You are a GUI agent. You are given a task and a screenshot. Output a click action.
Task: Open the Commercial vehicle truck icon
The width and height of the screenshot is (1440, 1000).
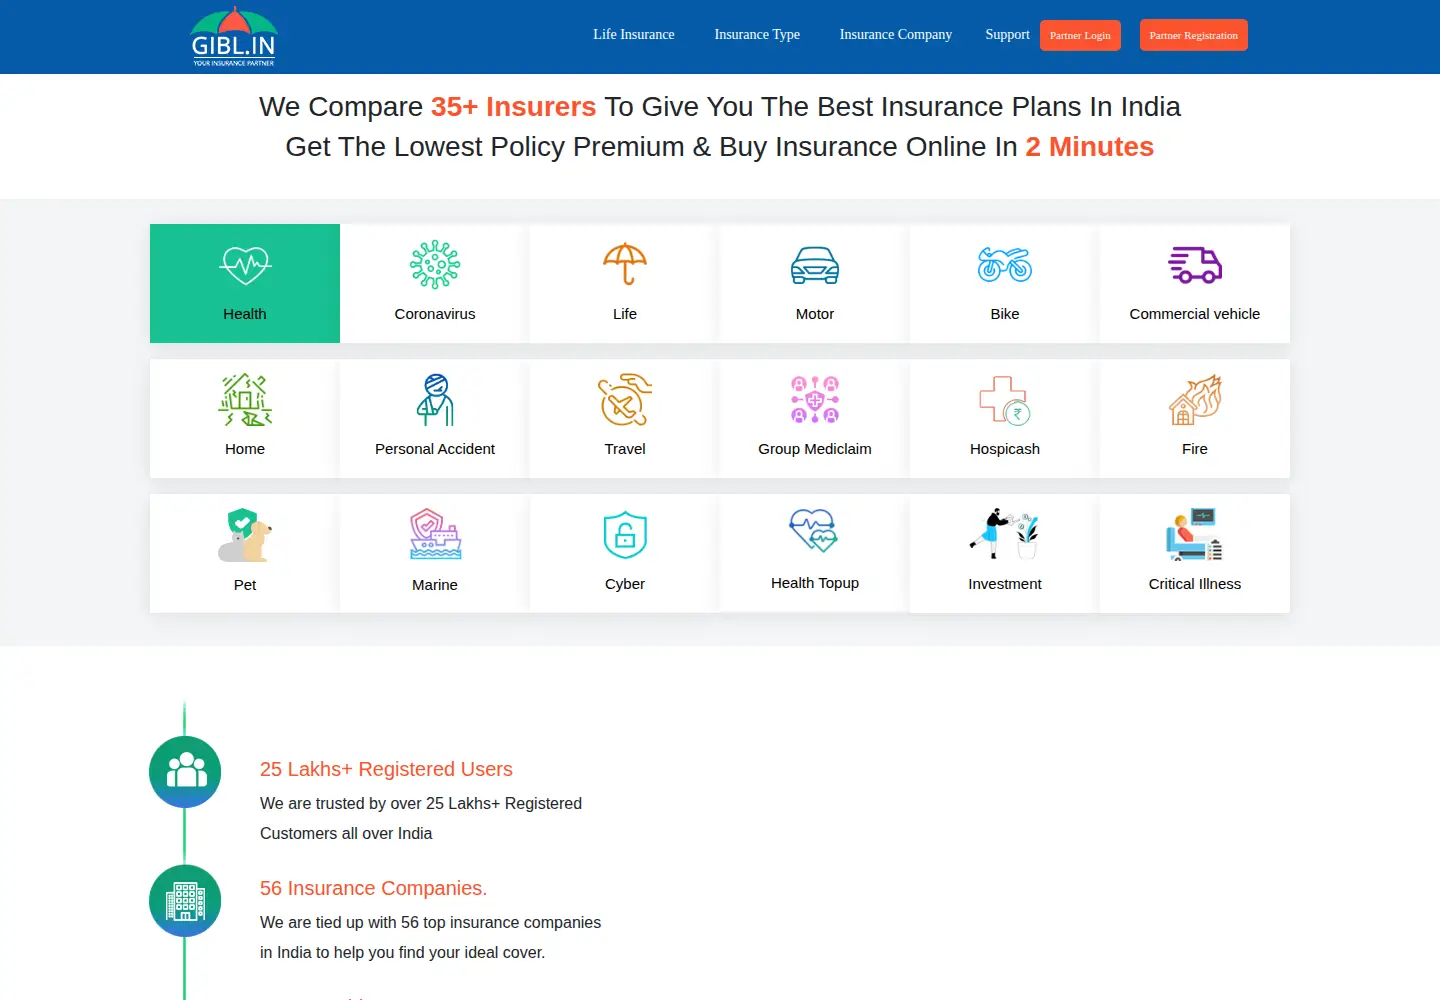[1195, 265]
